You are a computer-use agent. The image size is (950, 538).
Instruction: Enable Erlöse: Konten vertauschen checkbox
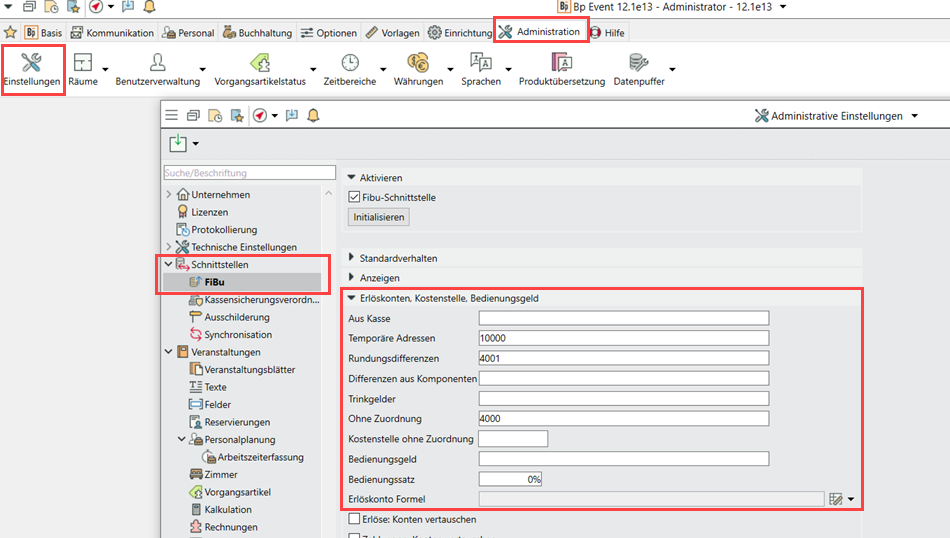click(354, 519)
